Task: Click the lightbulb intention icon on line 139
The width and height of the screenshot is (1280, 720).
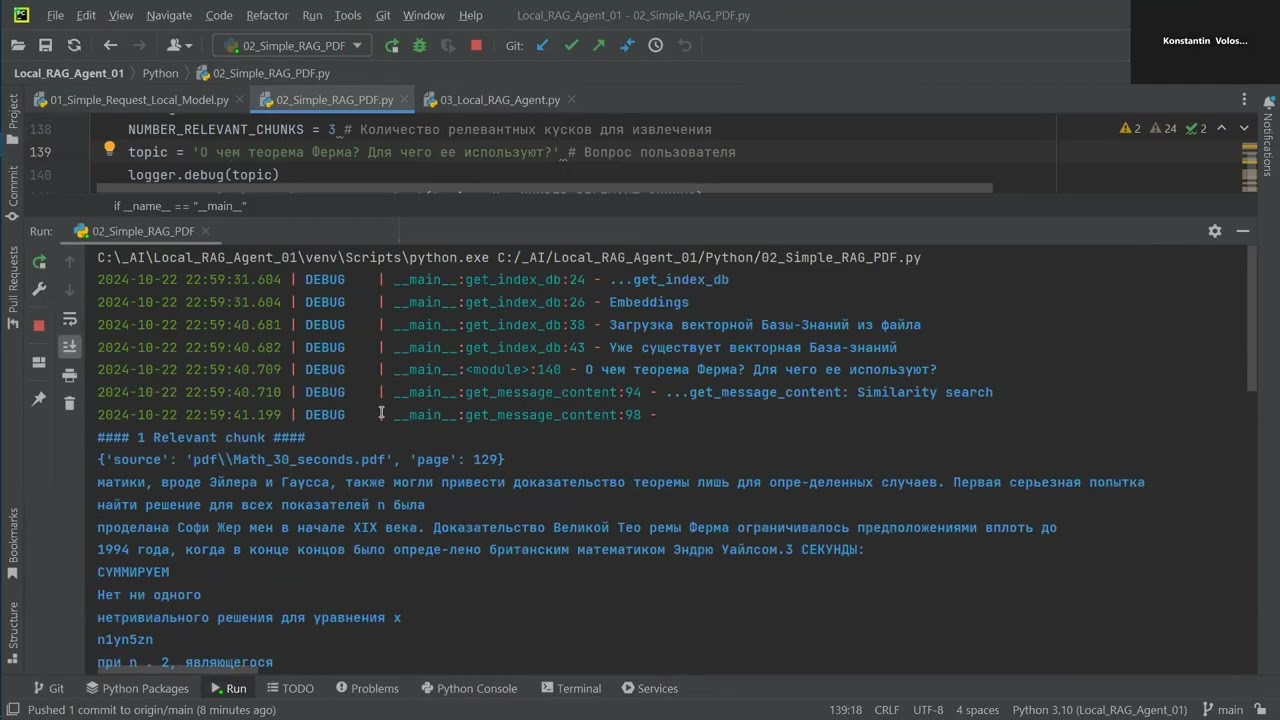Action: tap(110, 150)
